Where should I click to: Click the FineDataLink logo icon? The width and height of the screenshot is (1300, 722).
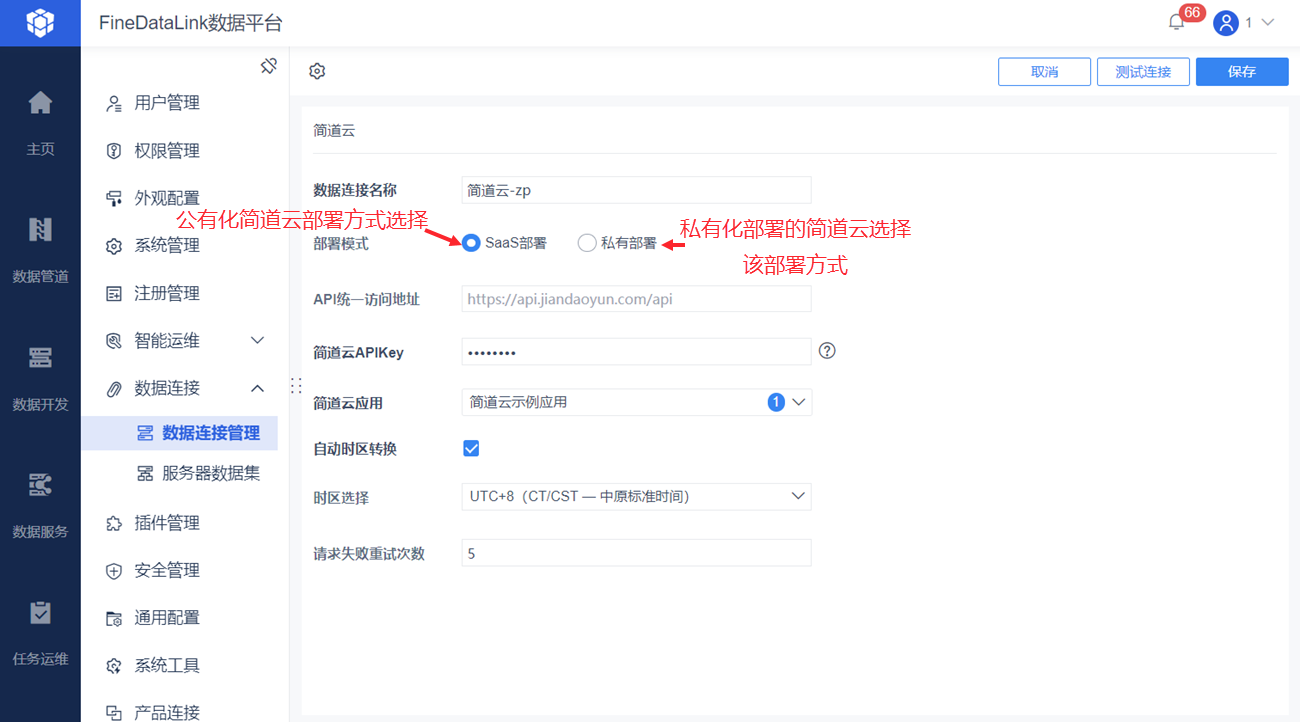pyautogui.click(x=40, y=23)
